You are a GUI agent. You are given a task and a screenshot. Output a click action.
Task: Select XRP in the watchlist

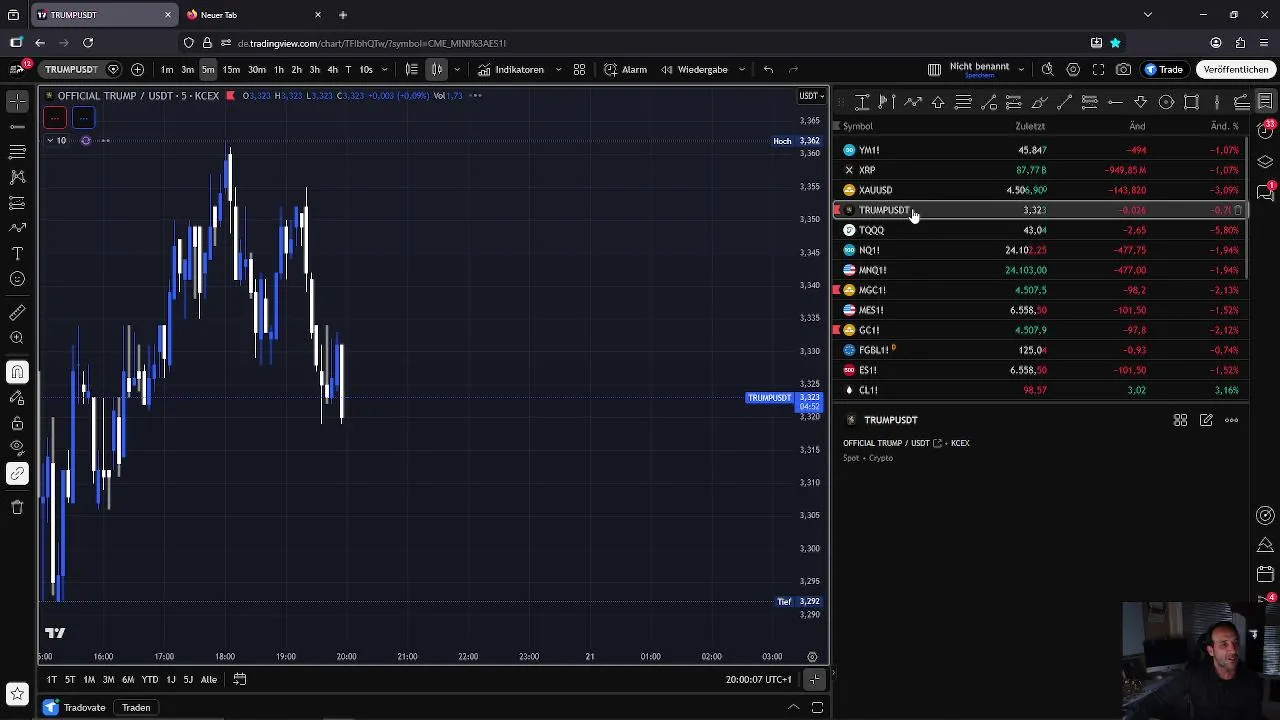pos(1040,170)
